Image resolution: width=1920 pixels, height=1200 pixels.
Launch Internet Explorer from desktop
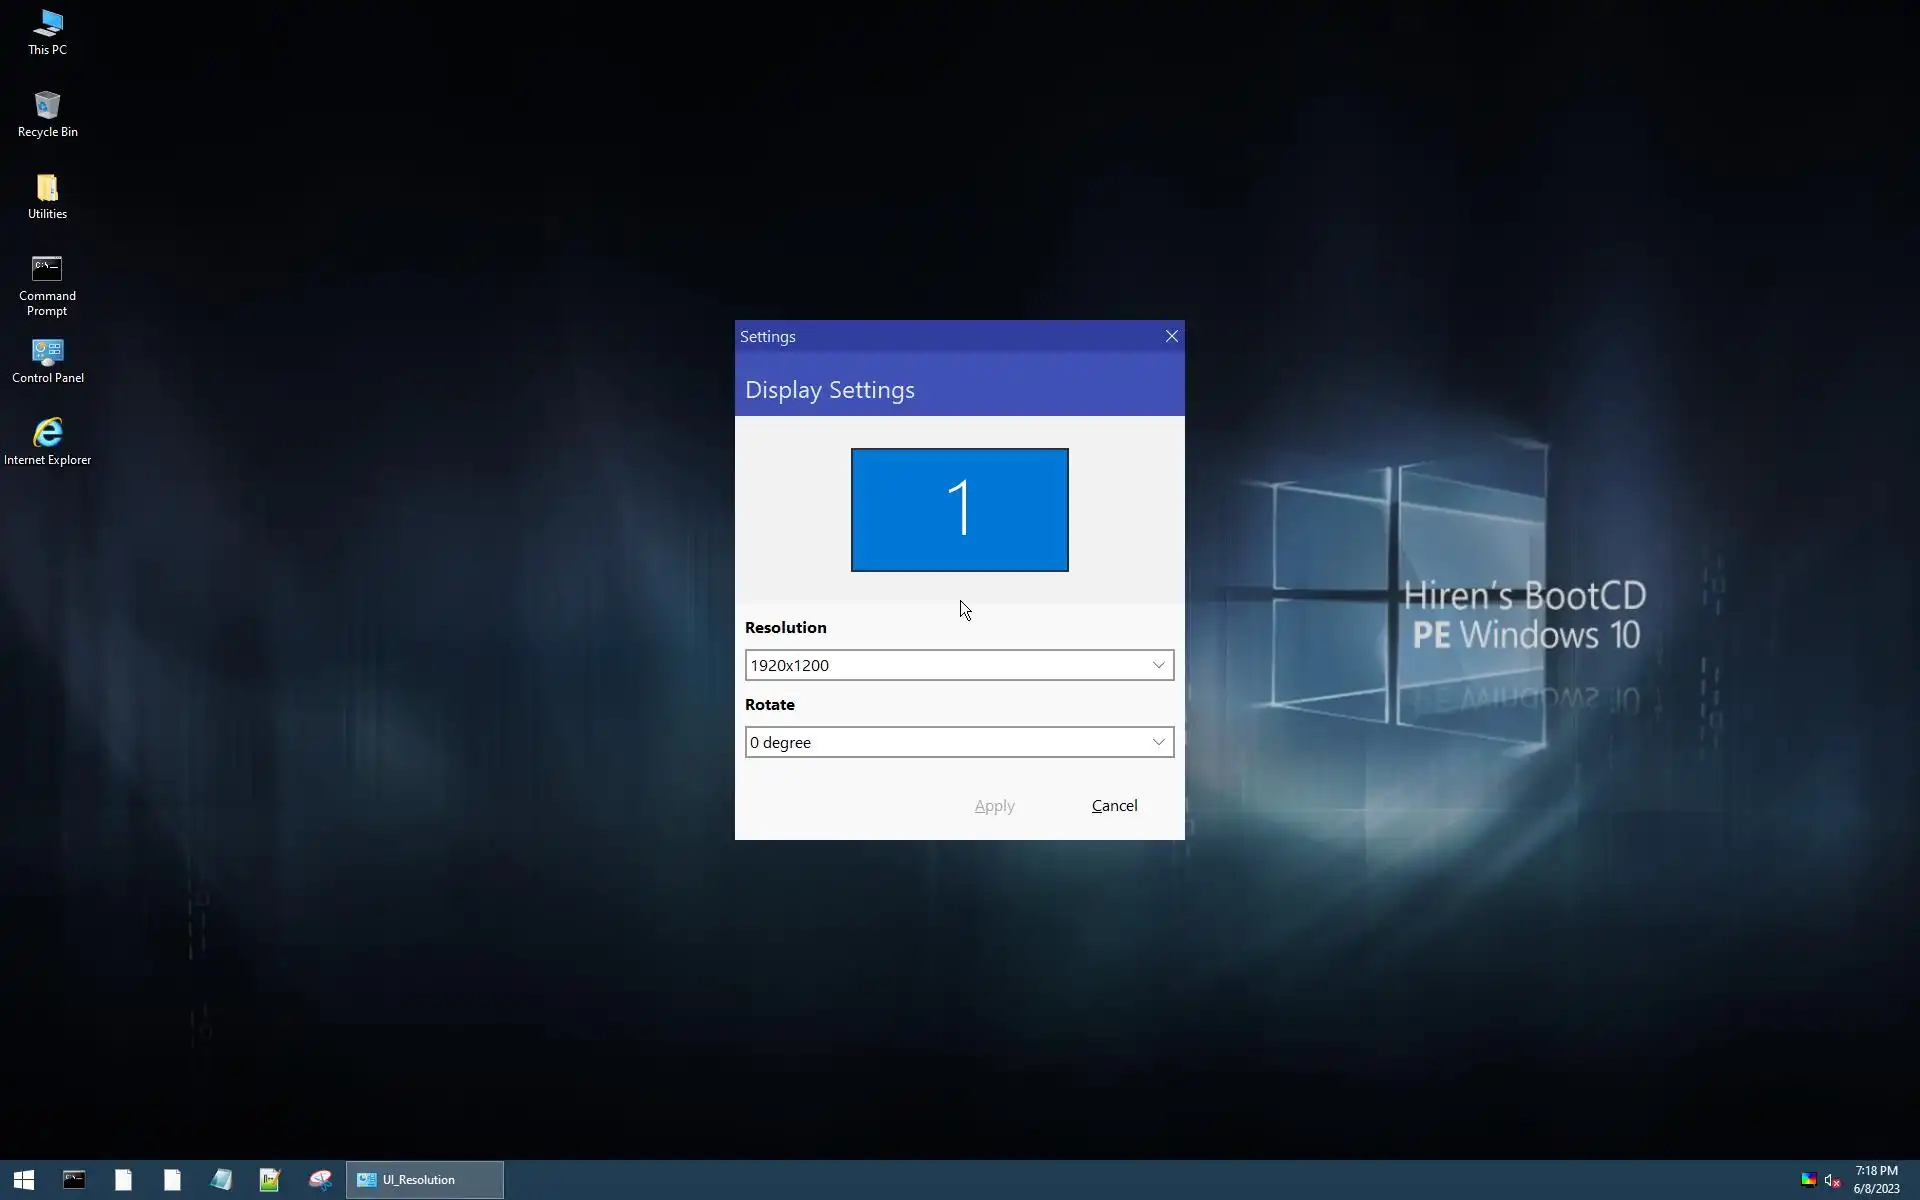(47, 441)
